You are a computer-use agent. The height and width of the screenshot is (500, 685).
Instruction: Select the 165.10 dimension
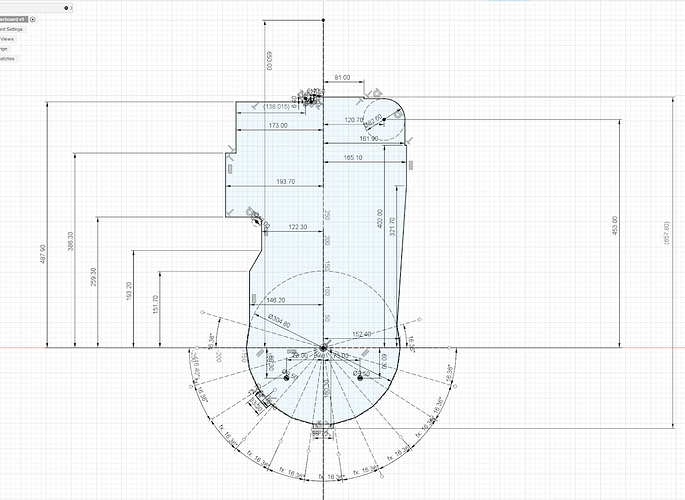353,157
